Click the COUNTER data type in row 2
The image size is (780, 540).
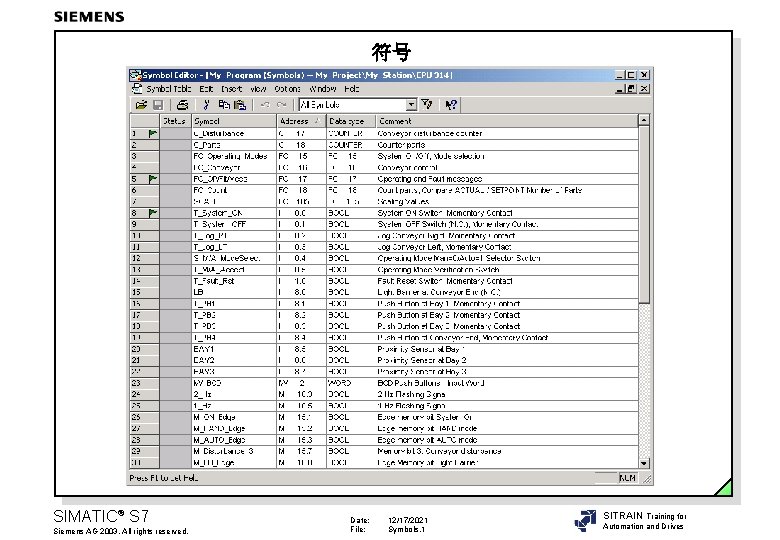(x=350, y=145)
